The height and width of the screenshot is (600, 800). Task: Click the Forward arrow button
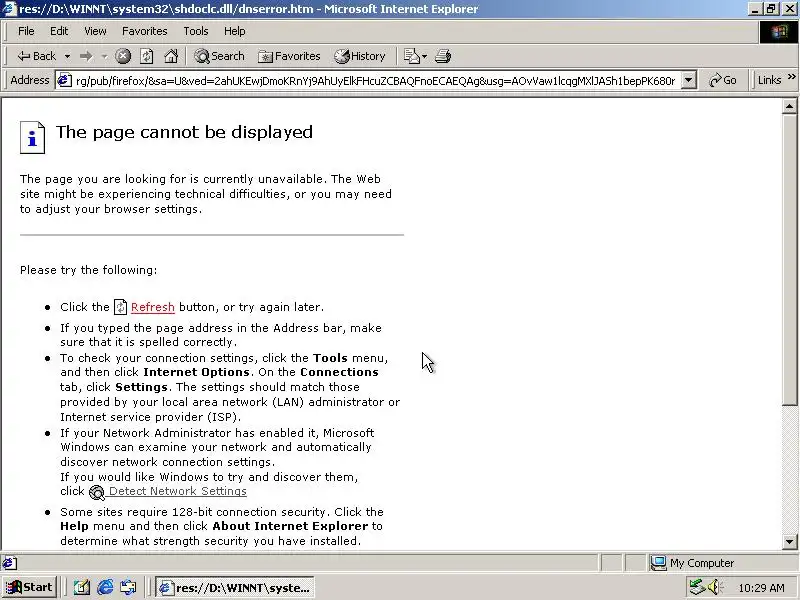coord(86,56)
